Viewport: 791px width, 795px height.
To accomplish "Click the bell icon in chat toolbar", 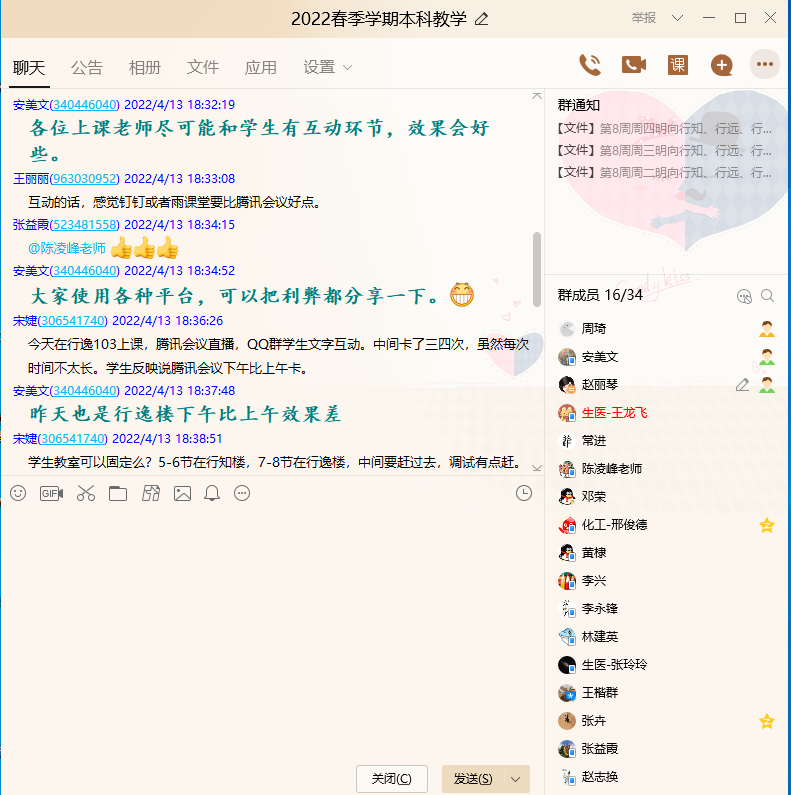I will pos(212,493).
